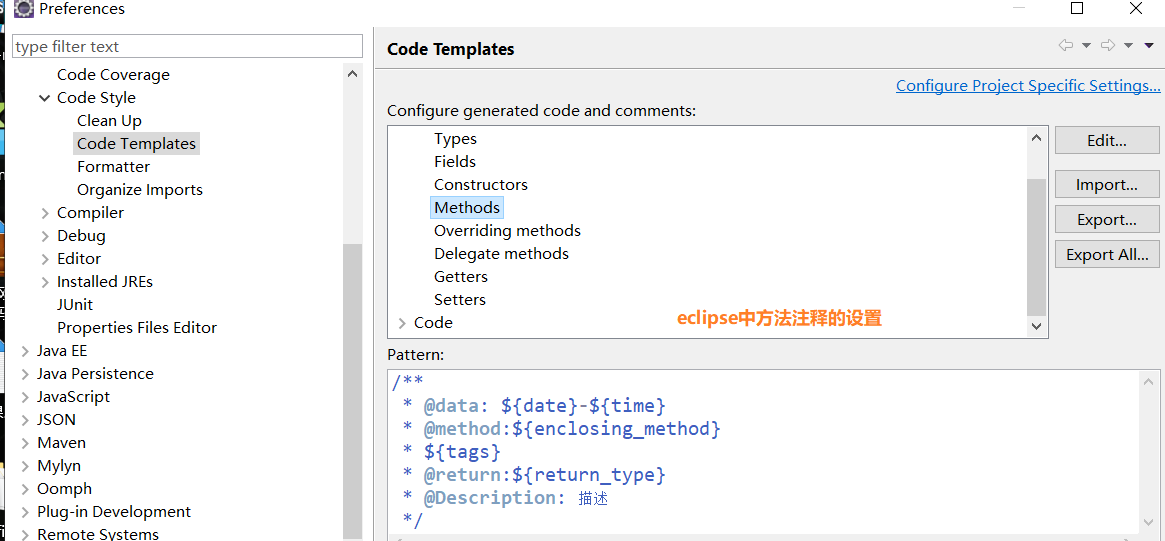Click the forward navigation arrow icon

point(1108,46)
